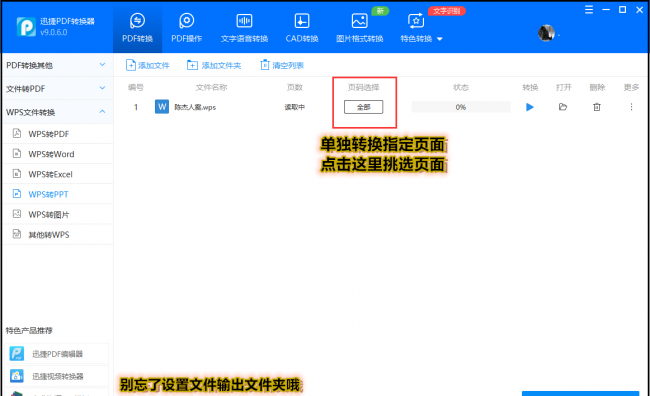Click the WPS file type icon in row 1
This screenshot has height=396, width=650.
tap(162, 107)
